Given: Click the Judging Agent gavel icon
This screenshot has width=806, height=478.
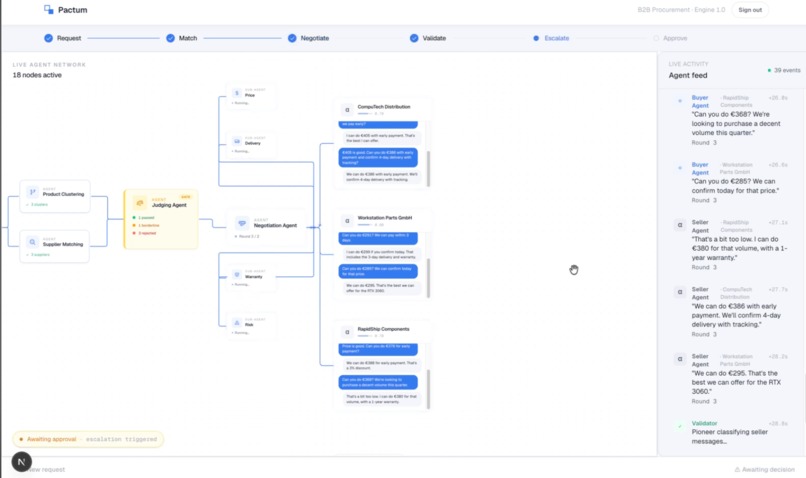Looking at the screenshot, I should tap(139, 203).
